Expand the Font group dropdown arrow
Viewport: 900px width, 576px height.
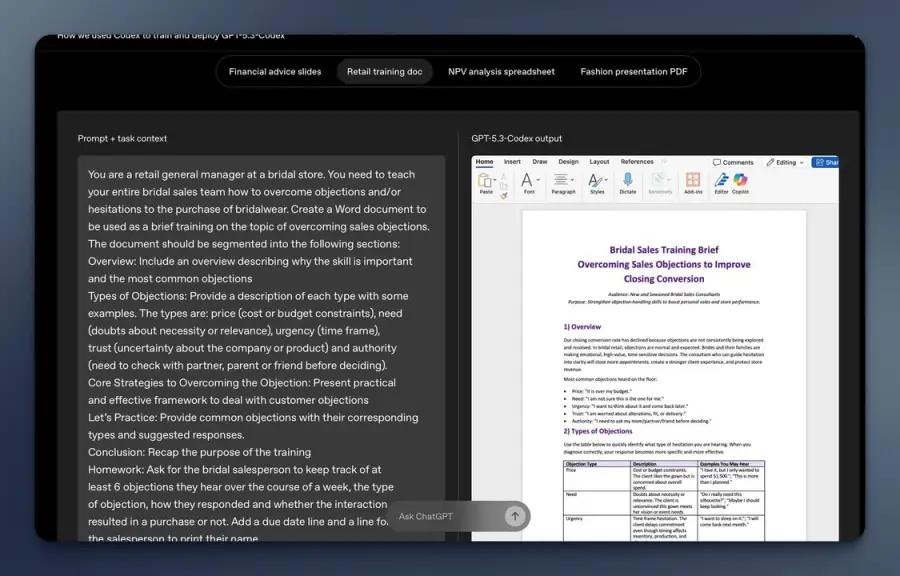(538, 180)
